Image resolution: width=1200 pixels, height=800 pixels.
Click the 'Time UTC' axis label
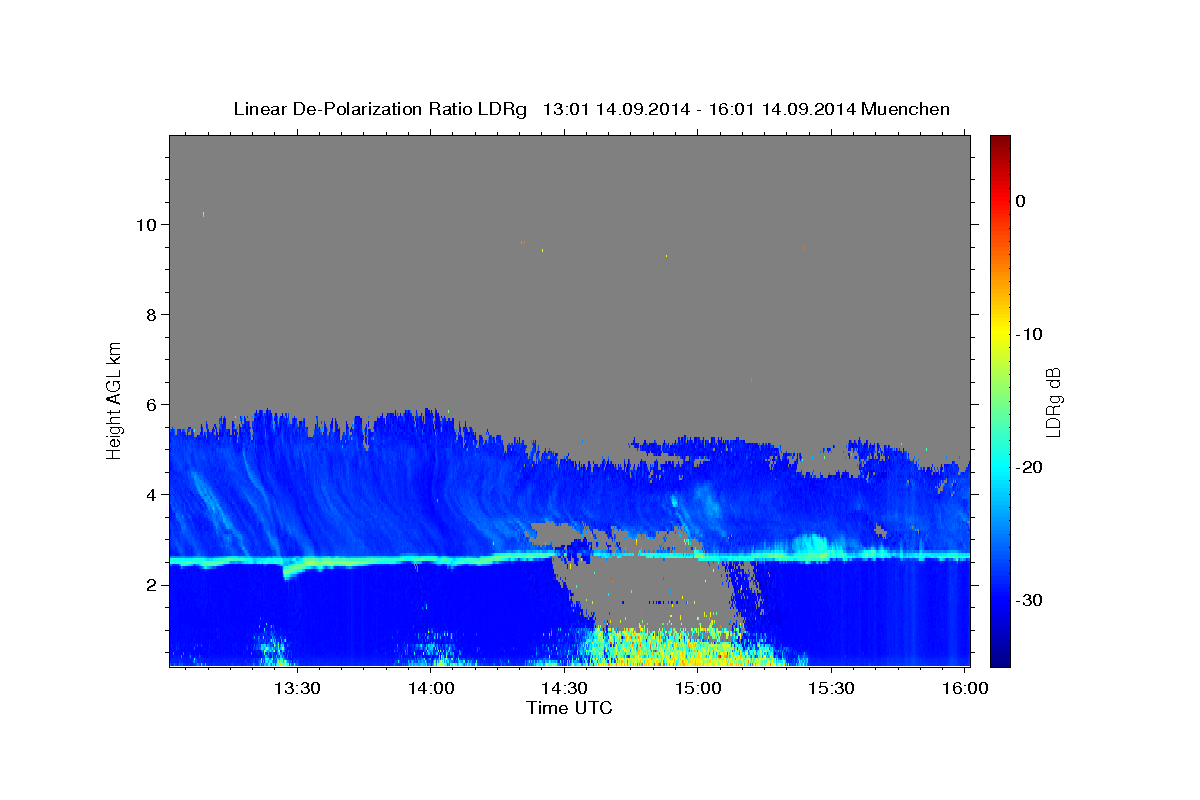[x=569, y=708]
